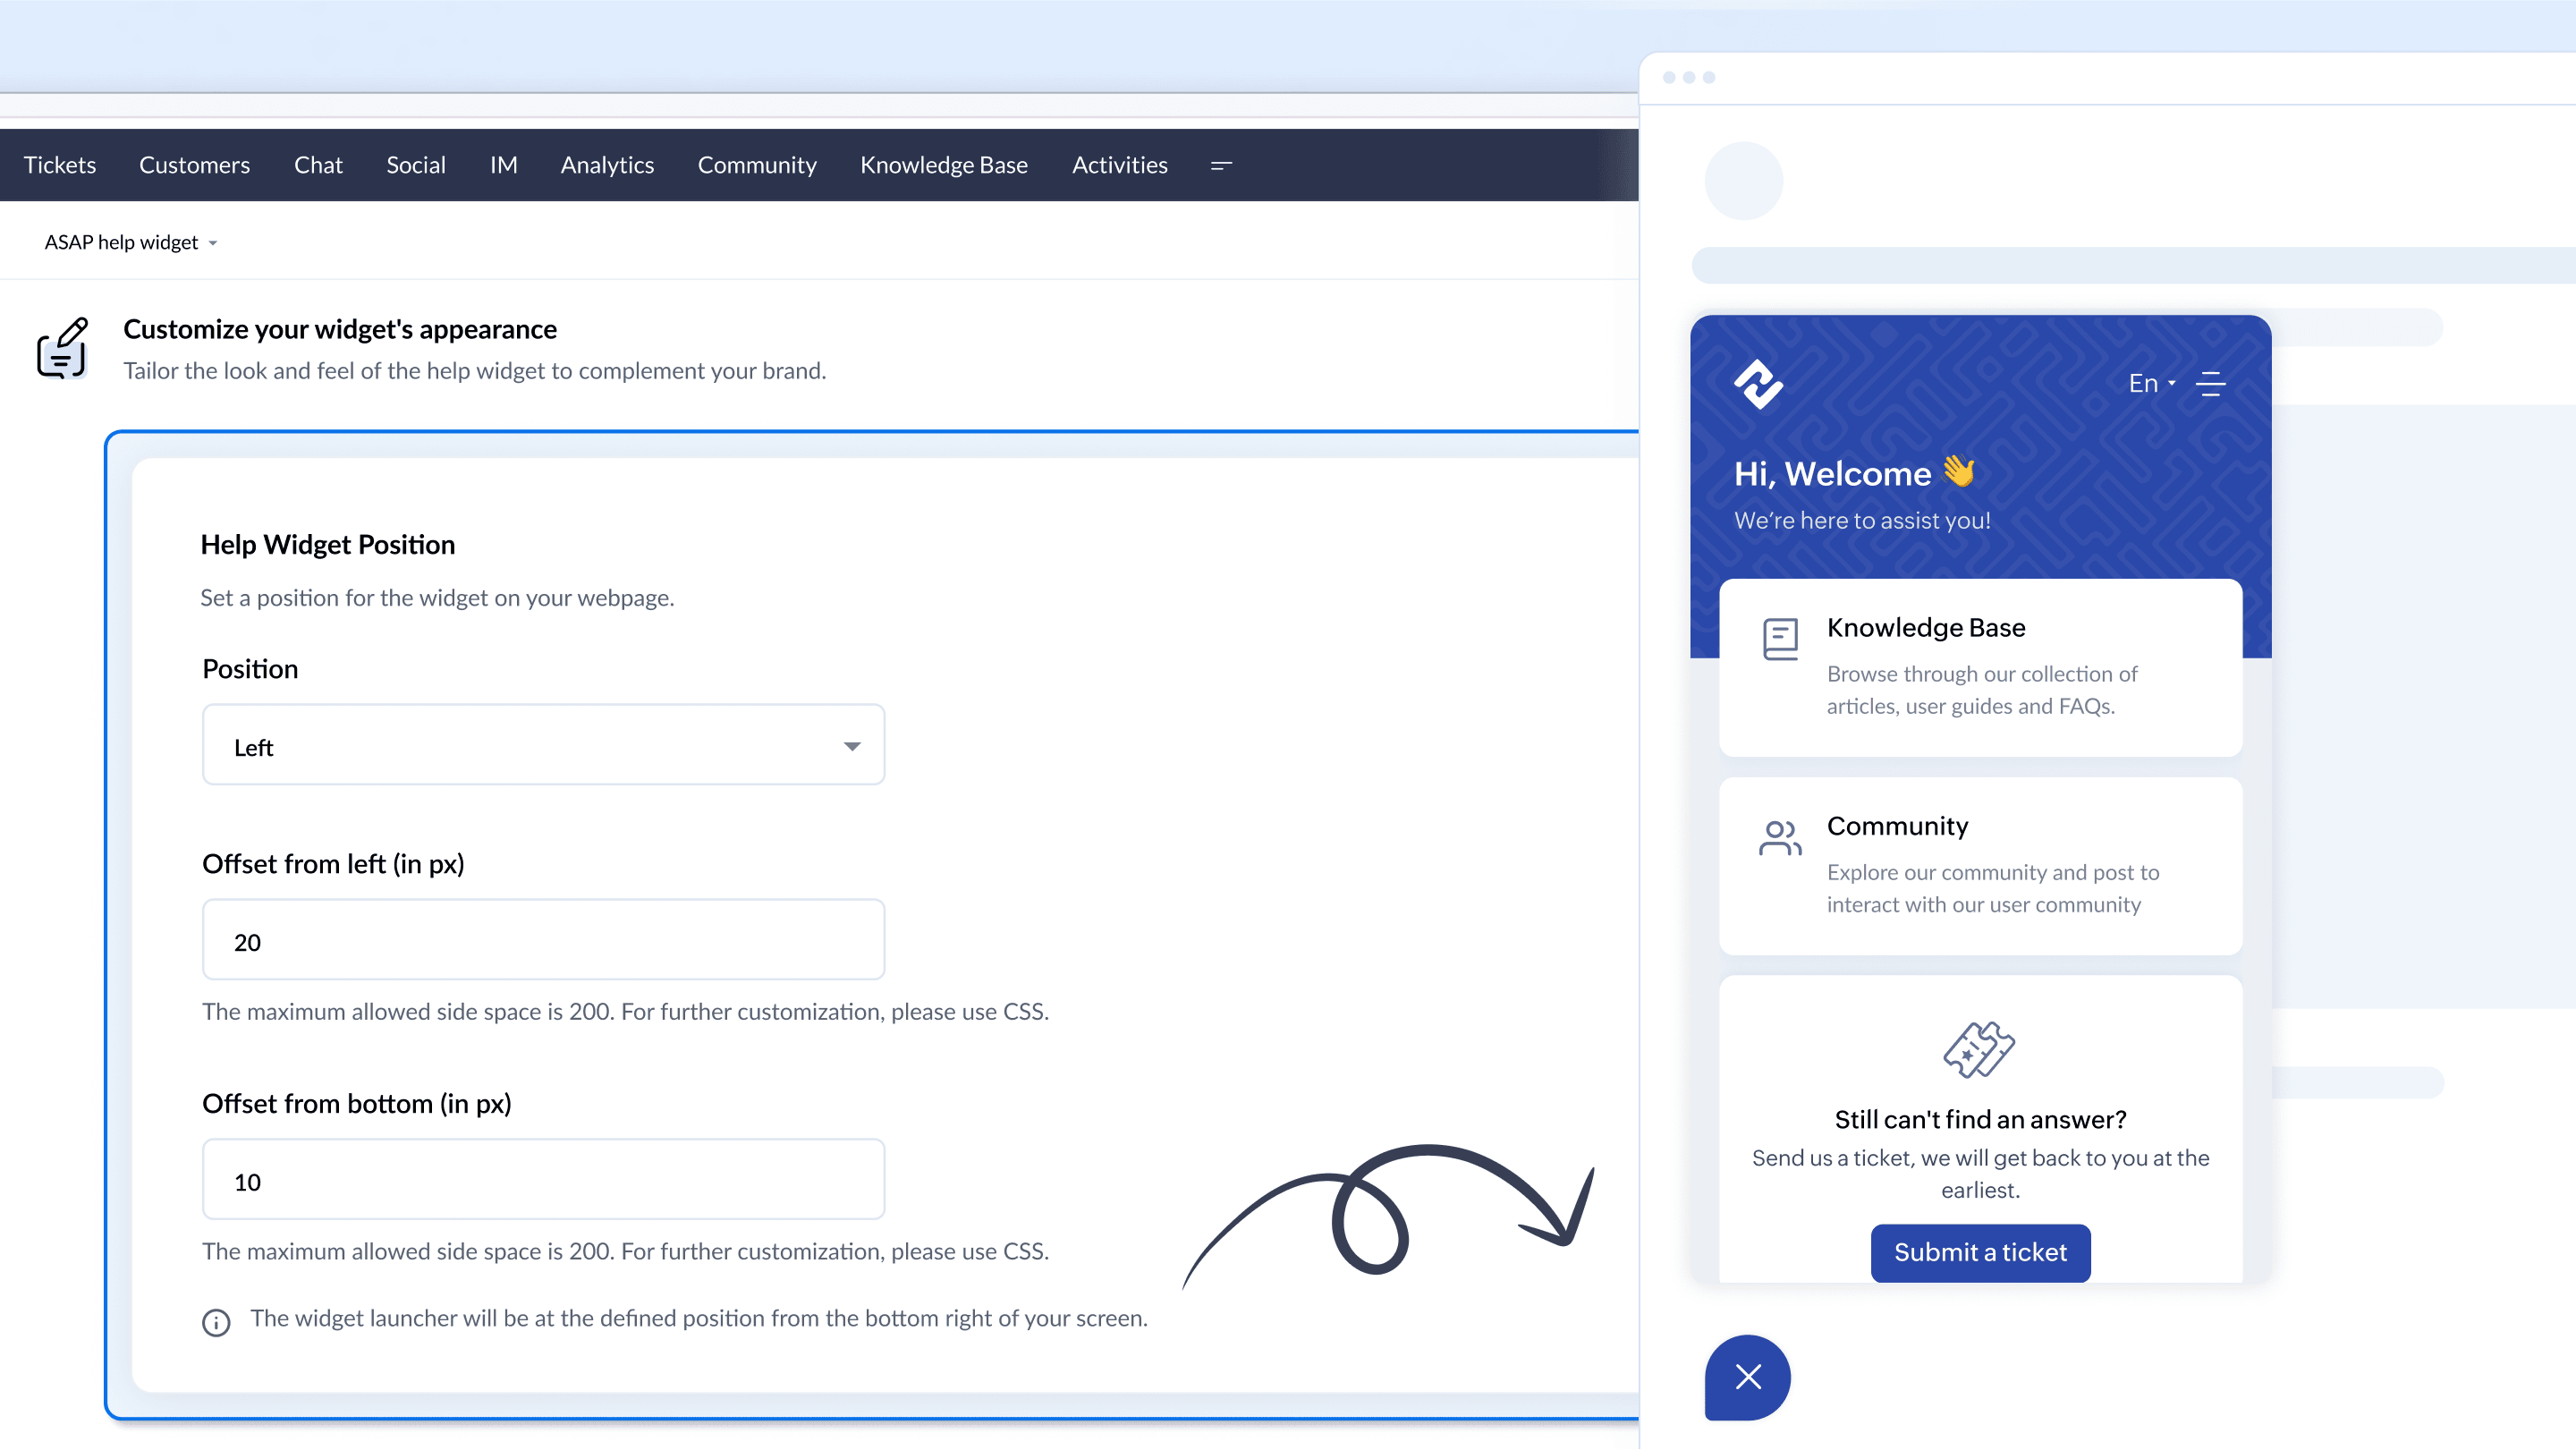Click the Community people icon in widget
This screenshot has height=1450, width=2576.
pos(1780,838)
